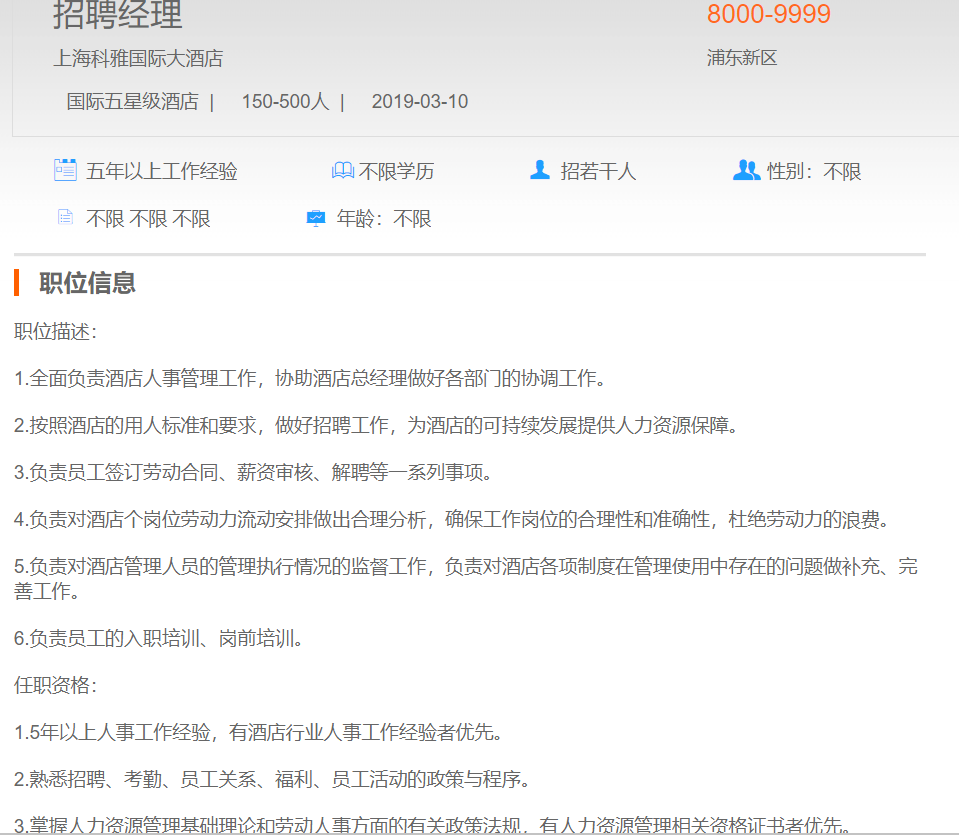Click the 职位信息 section heading

pyautogui.click(x=87, y=283)
